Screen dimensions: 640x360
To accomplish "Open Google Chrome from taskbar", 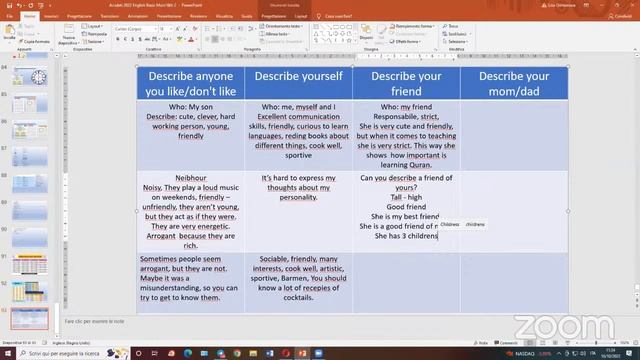I will pyautogui.click(x=237, y=353).
